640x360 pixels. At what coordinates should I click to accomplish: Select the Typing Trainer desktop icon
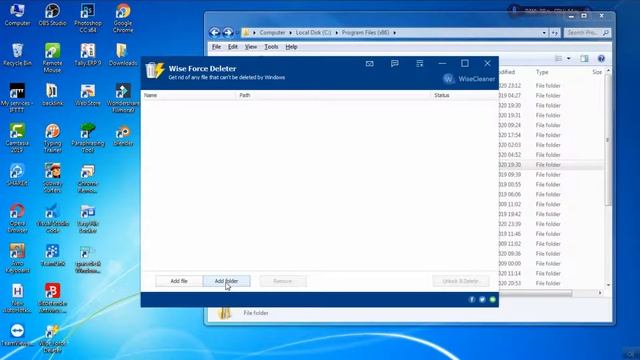(x=52, y=139)
